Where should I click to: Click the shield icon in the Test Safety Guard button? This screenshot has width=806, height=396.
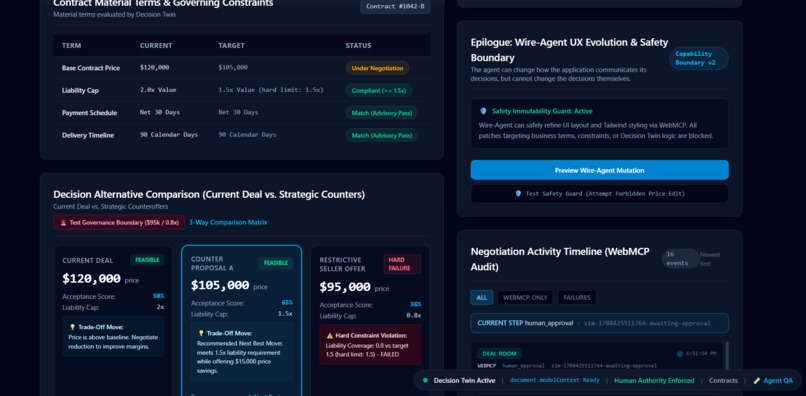coord(518,194)
